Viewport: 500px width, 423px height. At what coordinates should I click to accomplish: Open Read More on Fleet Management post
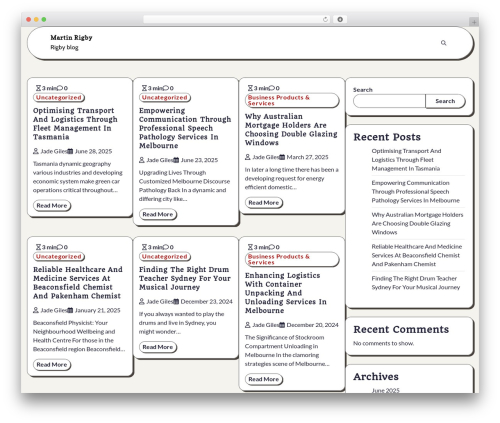(52, 206)
